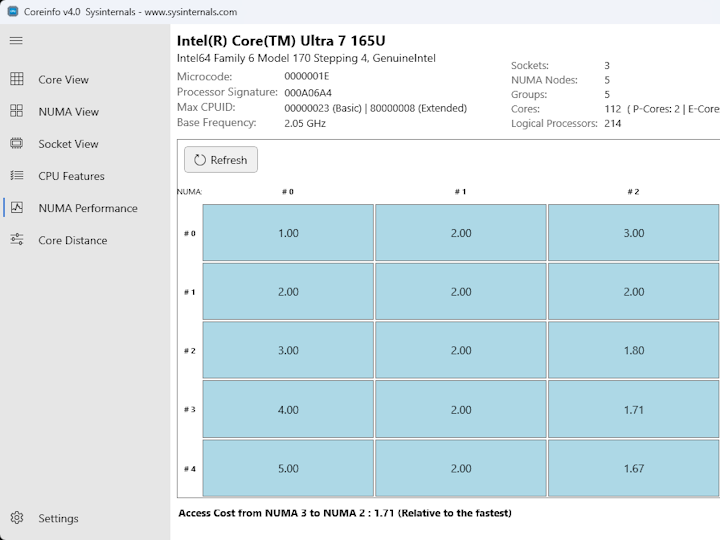
Task: Select the 1.67 cost cell
Action: tap(634, 468)
